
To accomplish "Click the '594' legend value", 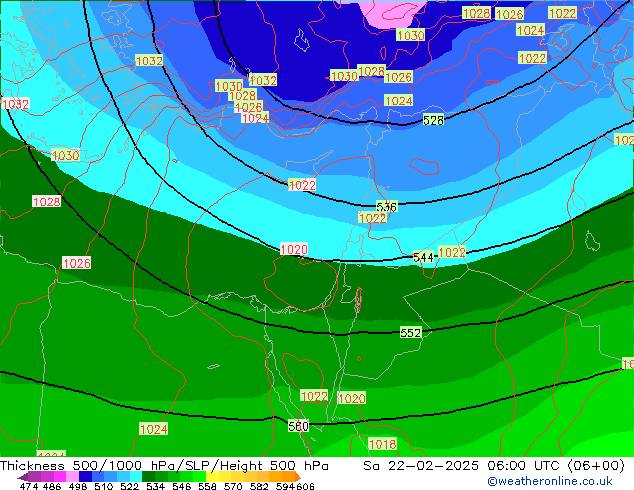I will 285,486.
